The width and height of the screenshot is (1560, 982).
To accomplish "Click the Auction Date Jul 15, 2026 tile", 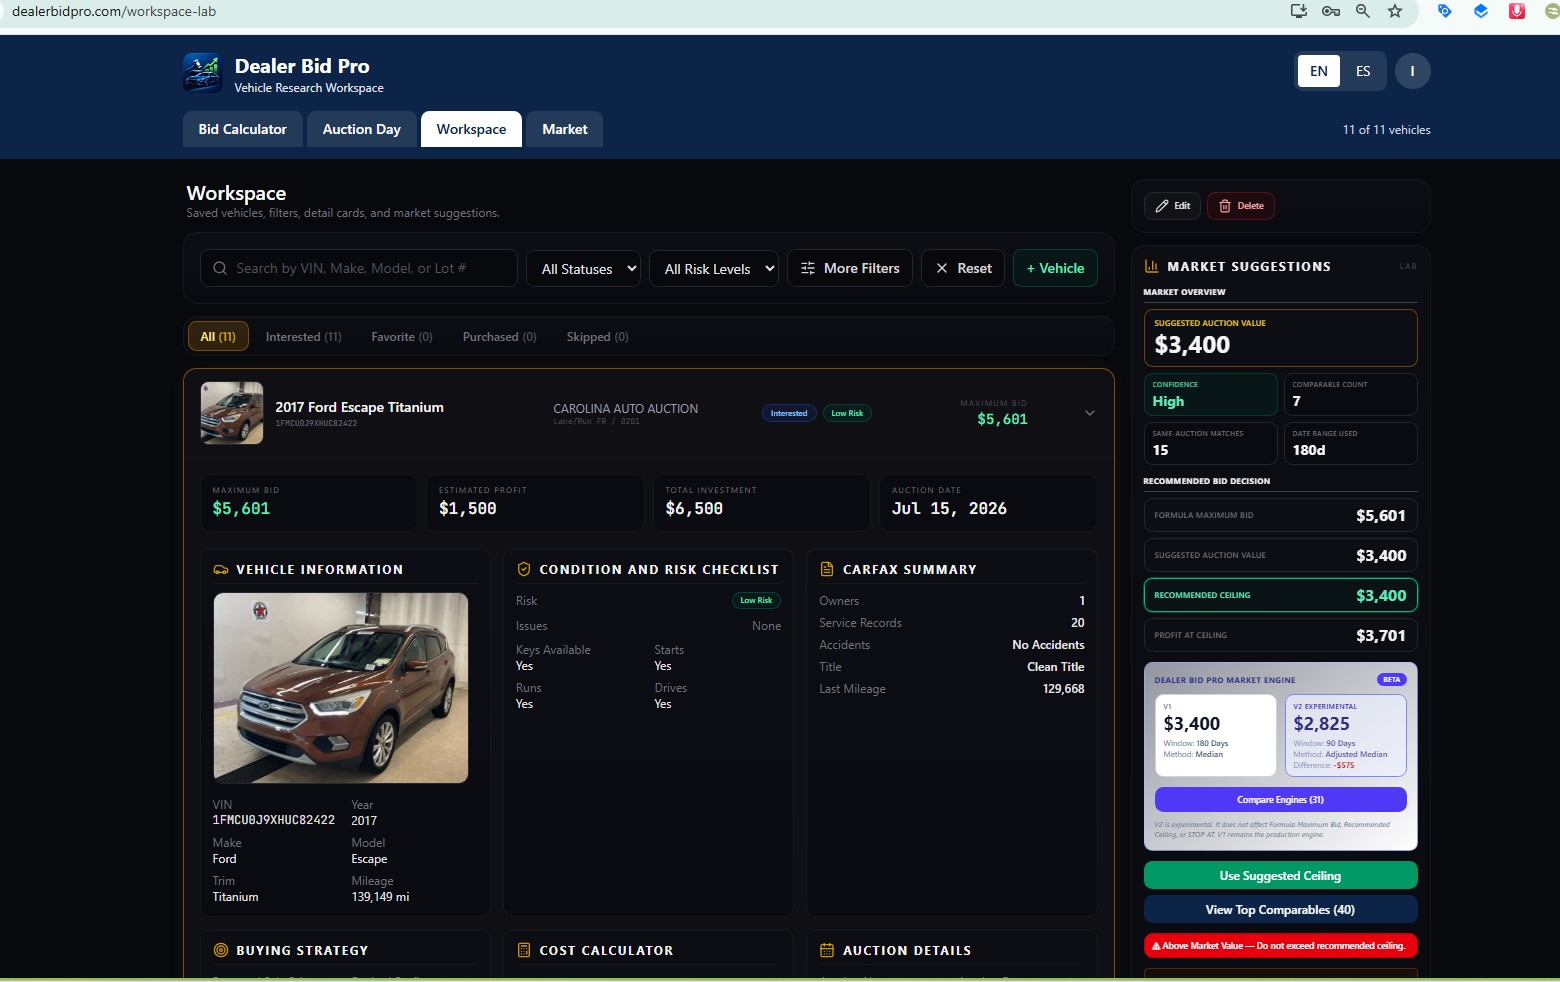I will 988,502.
